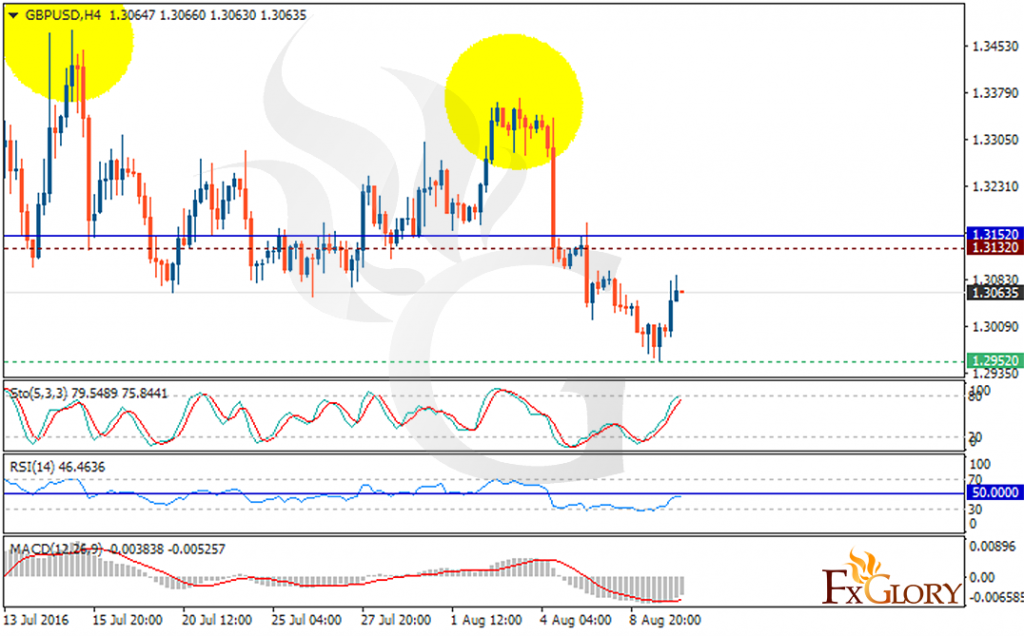Select the 1.31520 blue price label

click(x=995, y=234)
